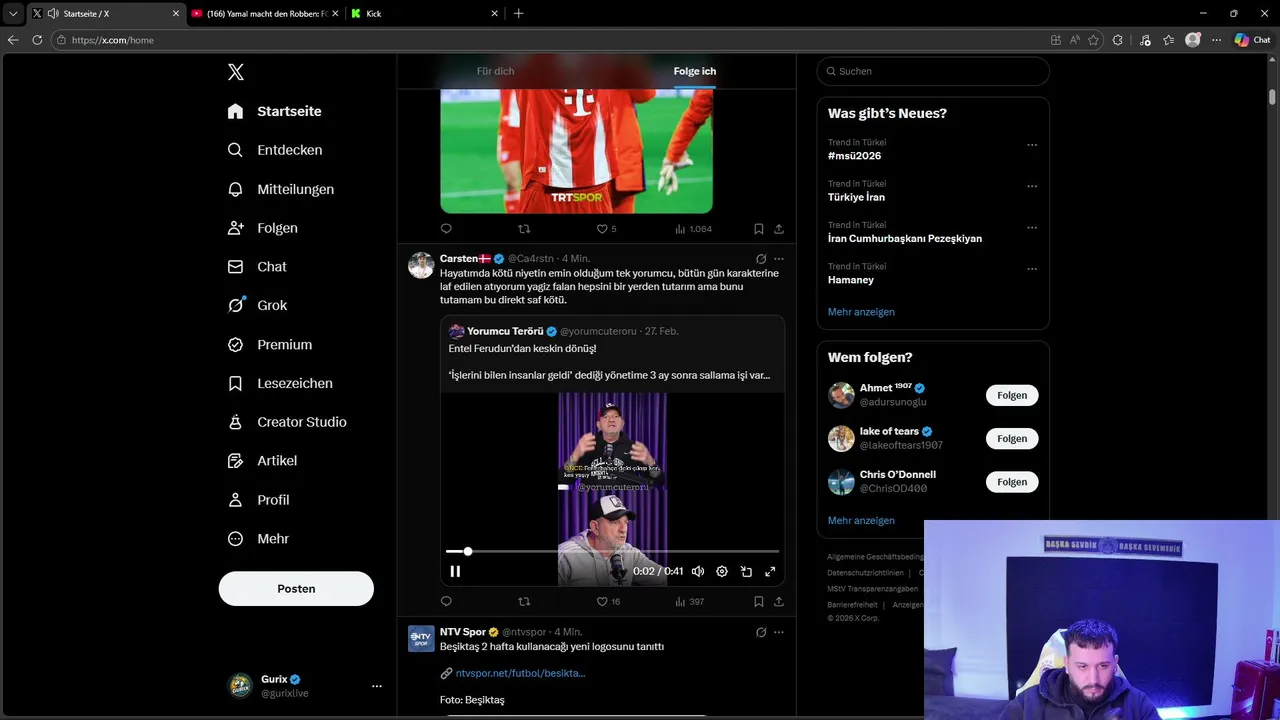
Task: Open Grok action on Carsten's post
Action: (x=761, y=259)
